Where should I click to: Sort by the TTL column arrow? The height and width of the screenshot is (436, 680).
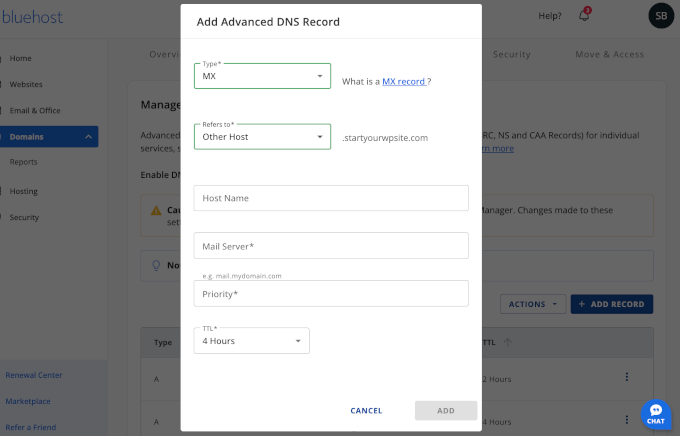click(x=507, y=342)
